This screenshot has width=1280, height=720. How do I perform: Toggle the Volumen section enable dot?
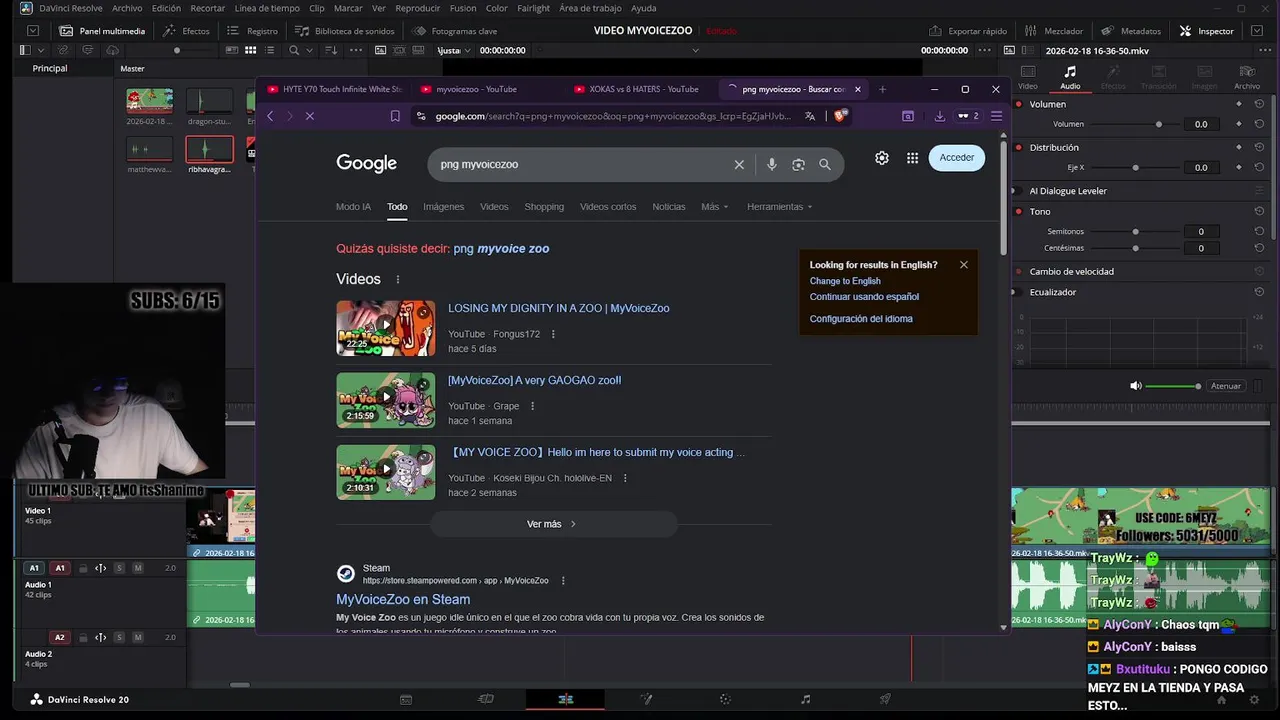tap(1019, 104)
